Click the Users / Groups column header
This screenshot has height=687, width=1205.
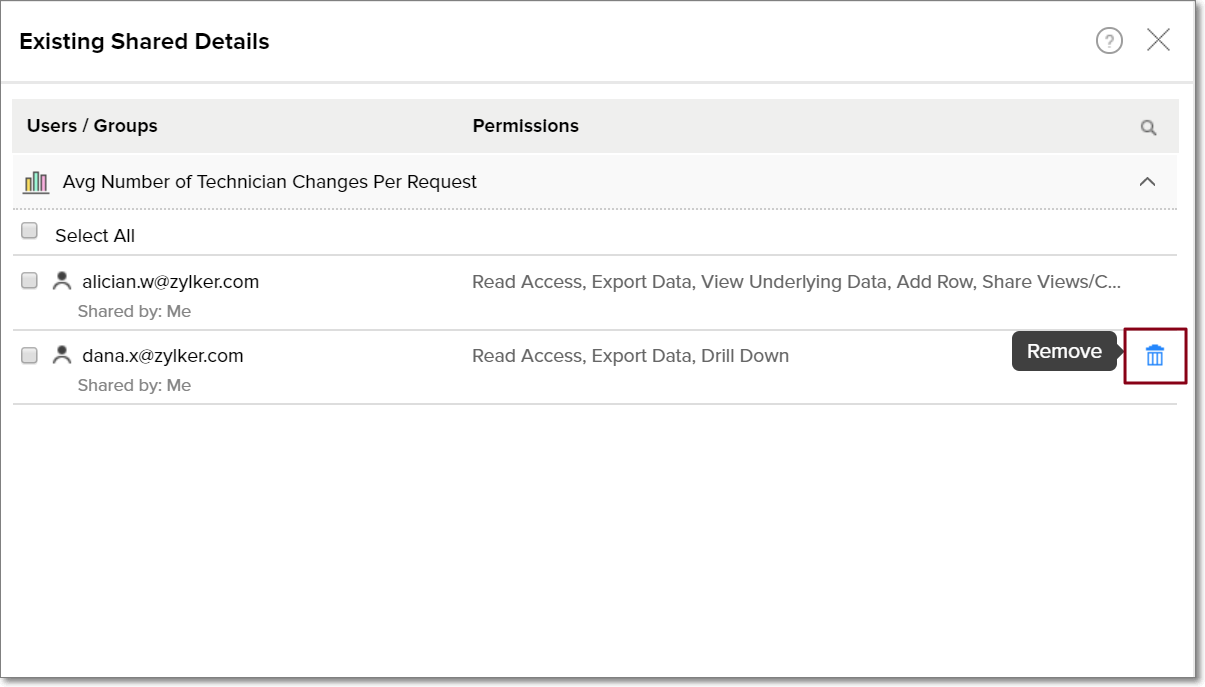tap(92, 126)
